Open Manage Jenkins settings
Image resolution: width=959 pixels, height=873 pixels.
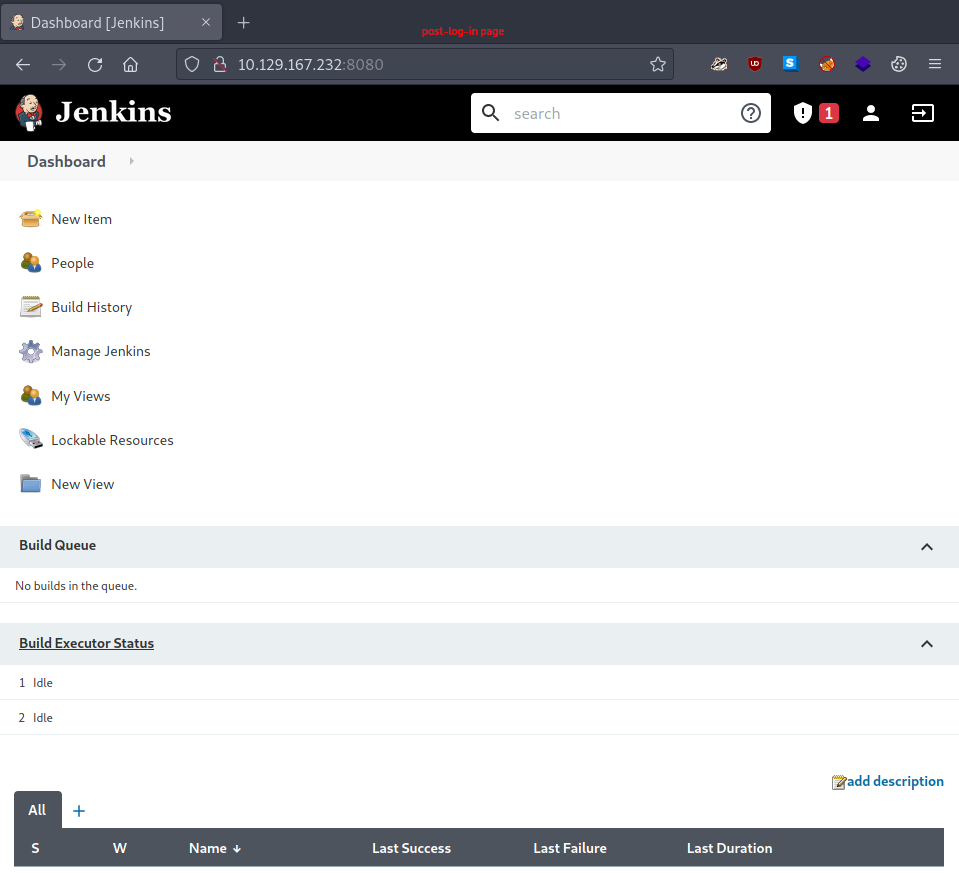tap(100, 351)
